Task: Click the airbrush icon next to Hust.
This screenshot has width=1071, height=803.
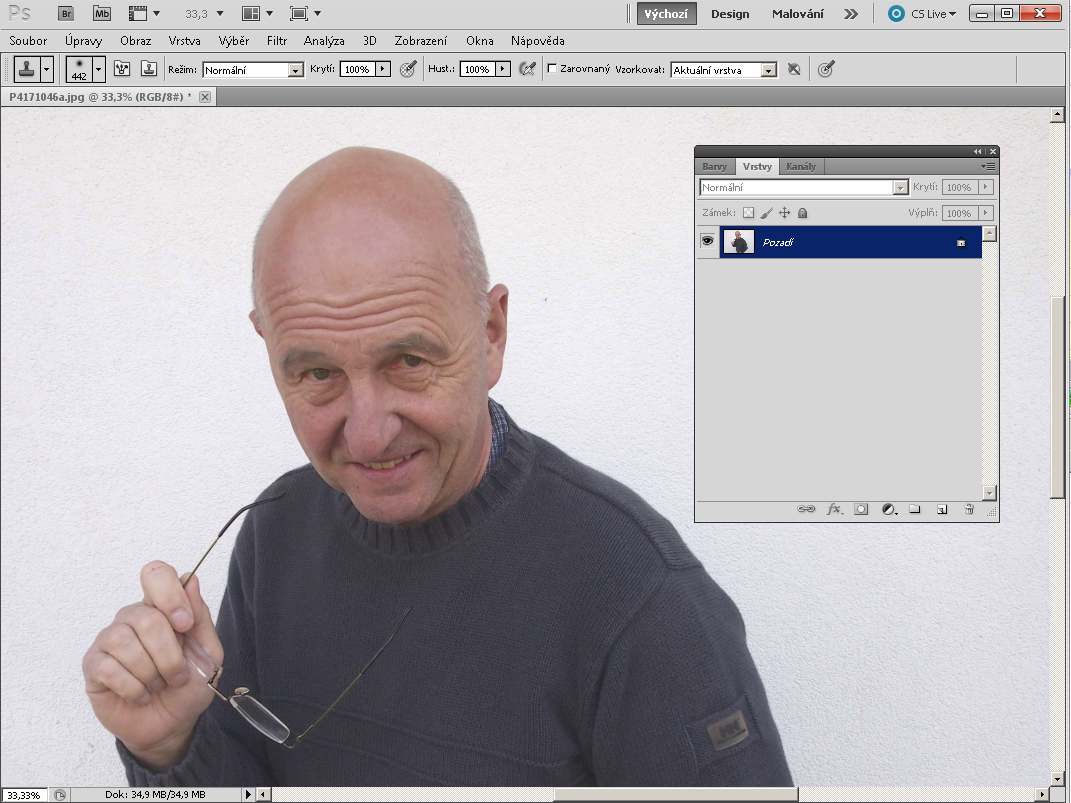Action: pyautogui.click(x=527, y=69)
